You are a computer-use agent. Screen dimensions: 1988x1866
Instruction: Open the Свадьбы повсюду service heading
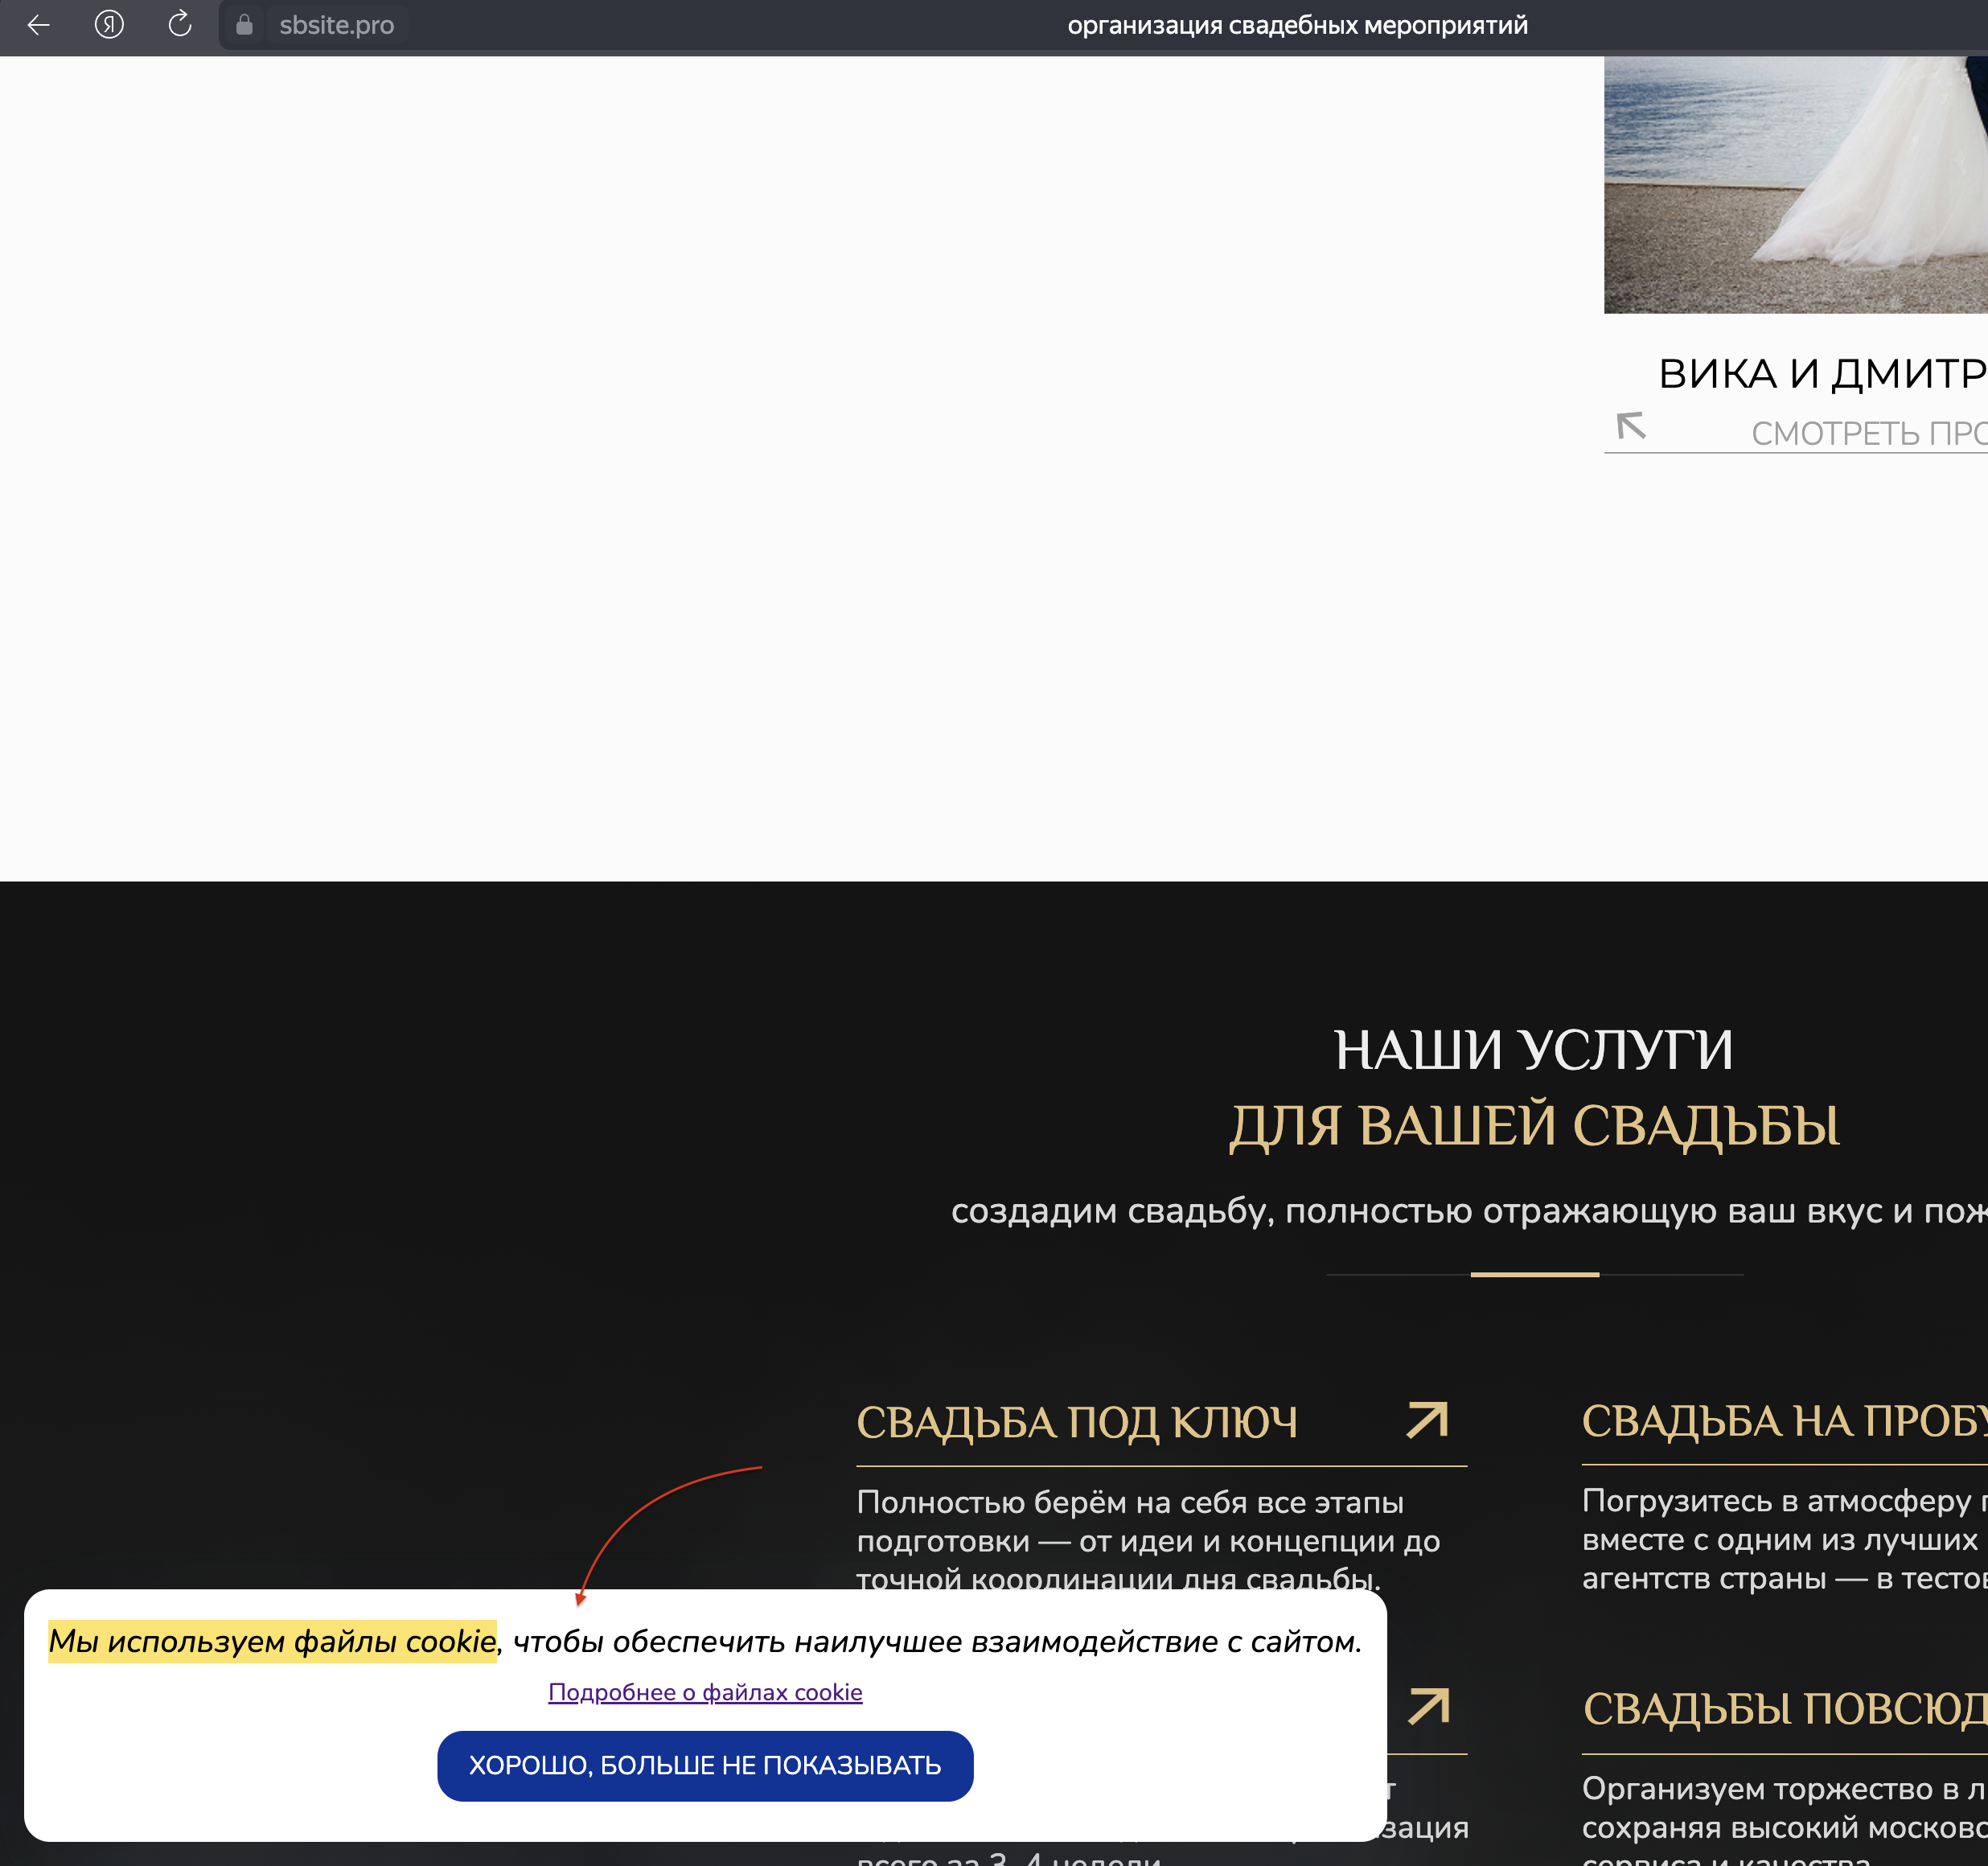(1784, 1709)
